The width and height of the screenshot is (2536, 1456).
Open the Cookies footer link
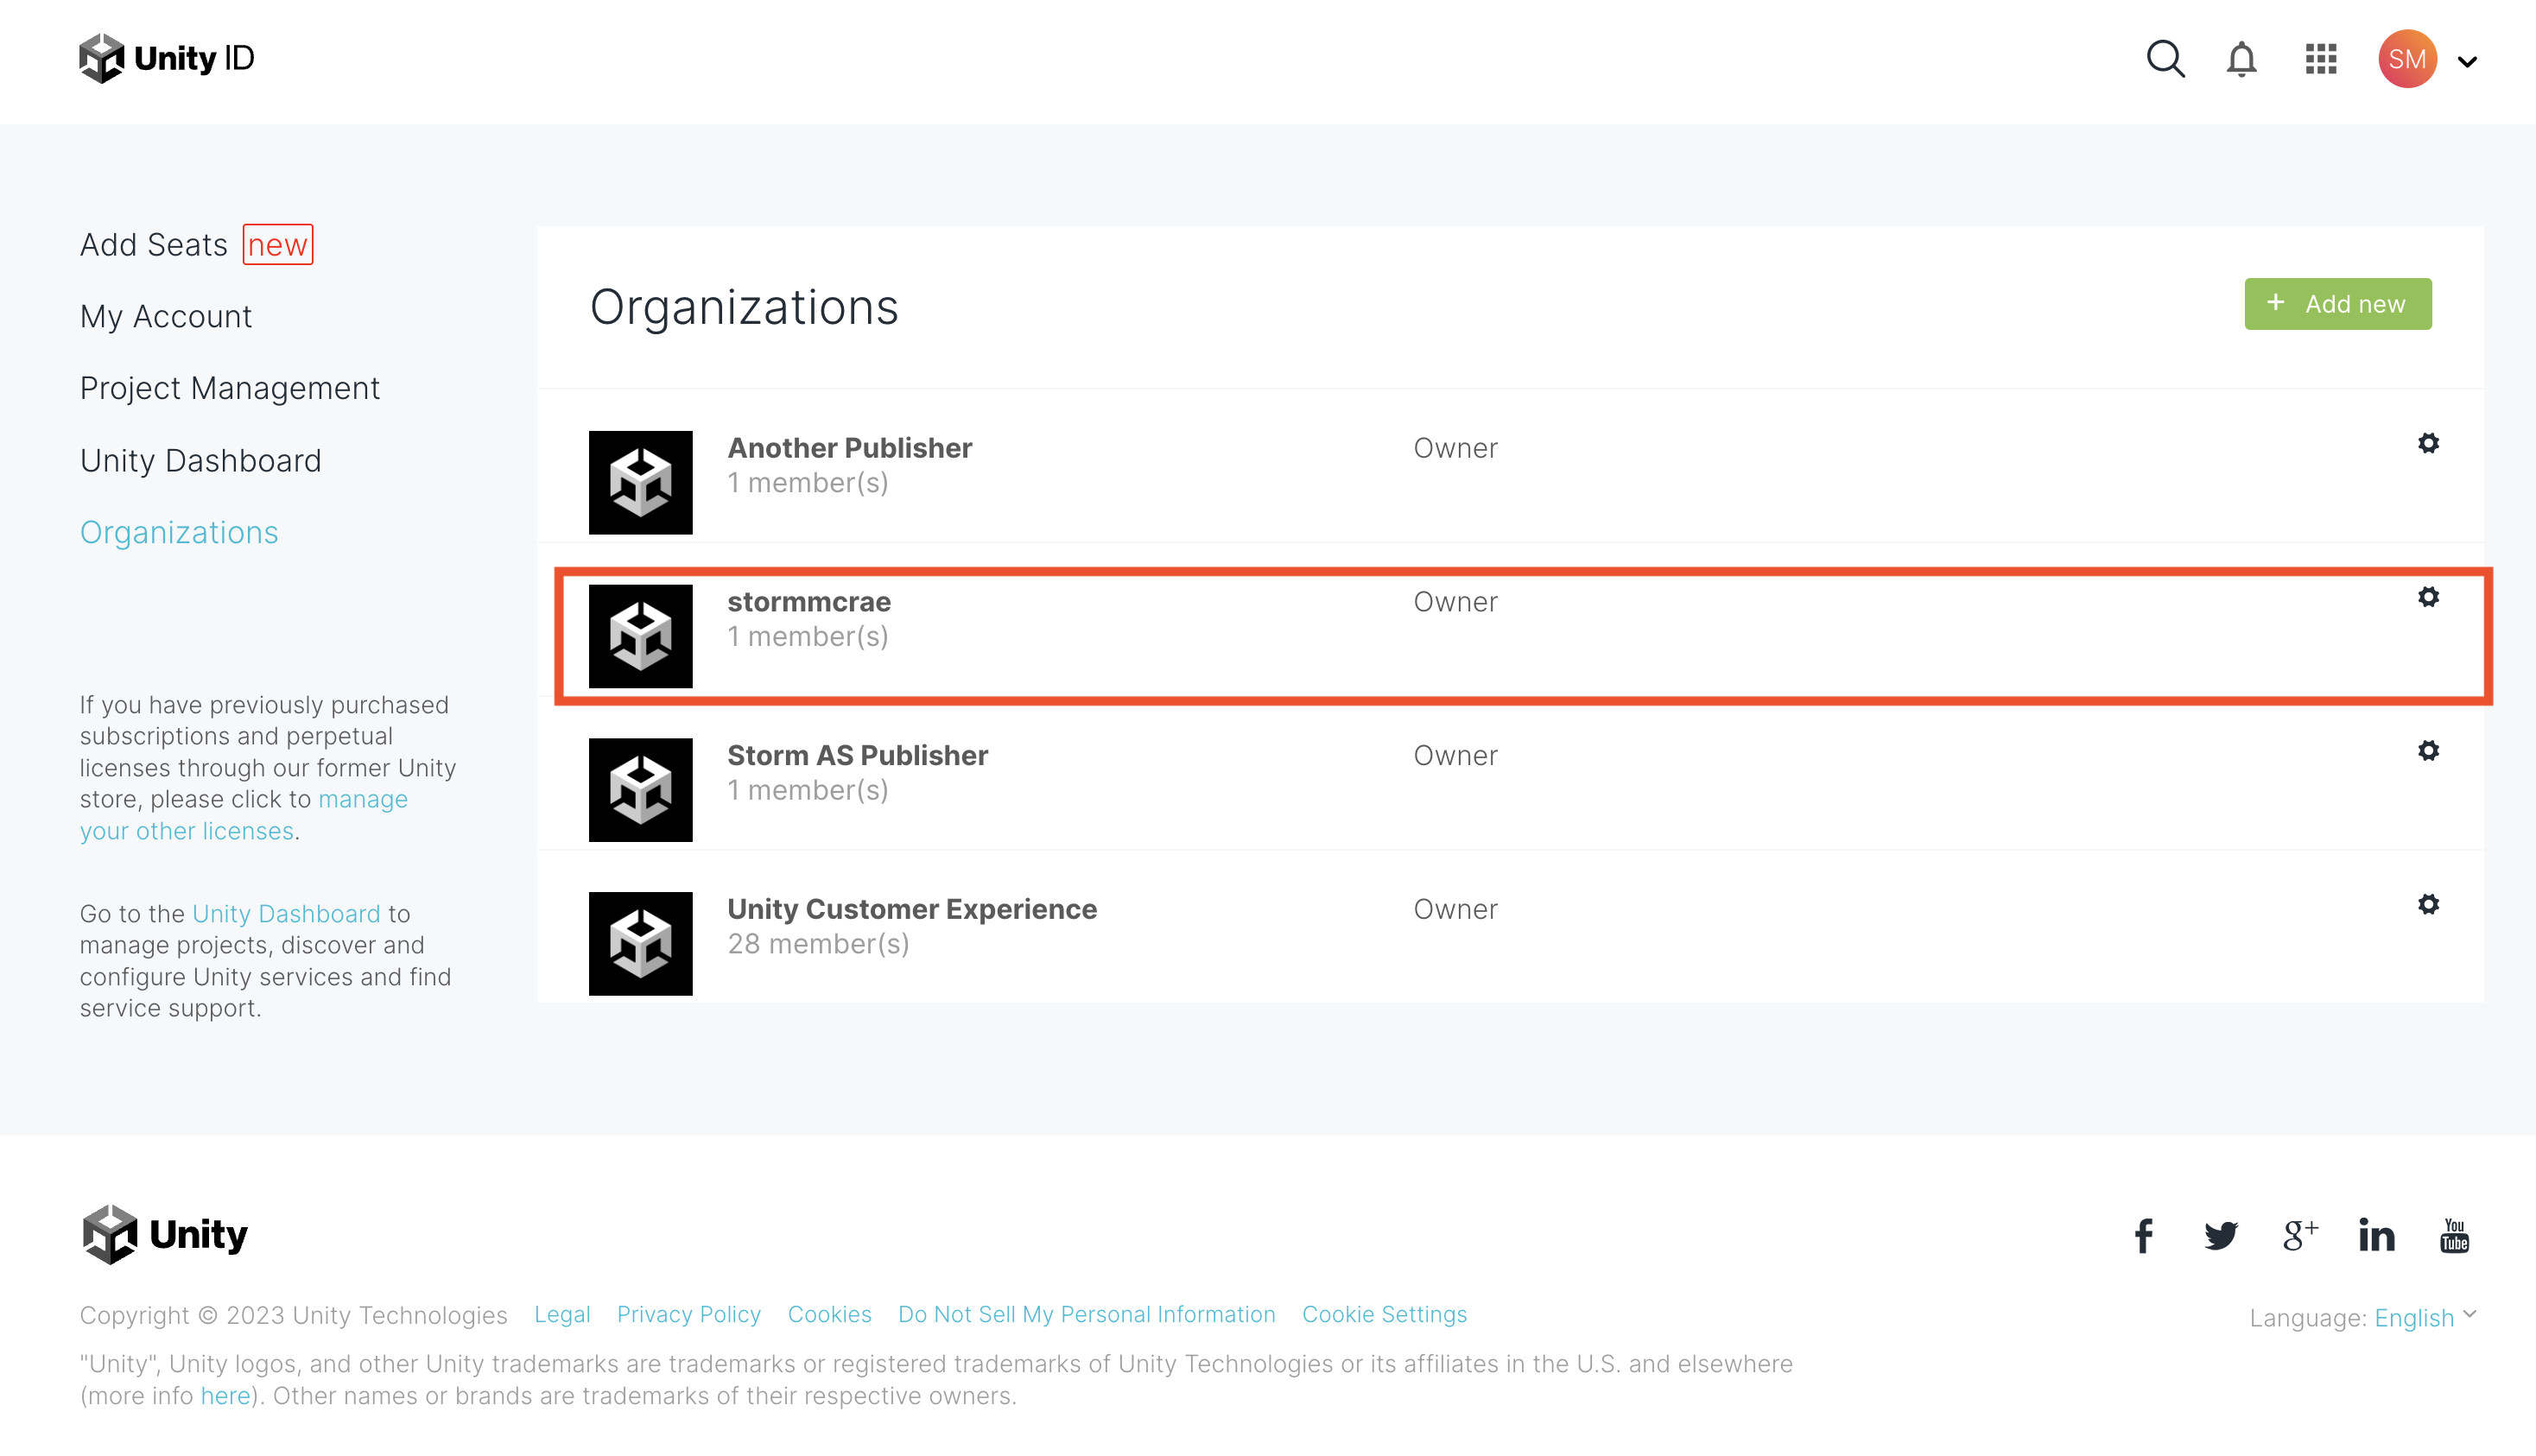tap(829, 1315)
